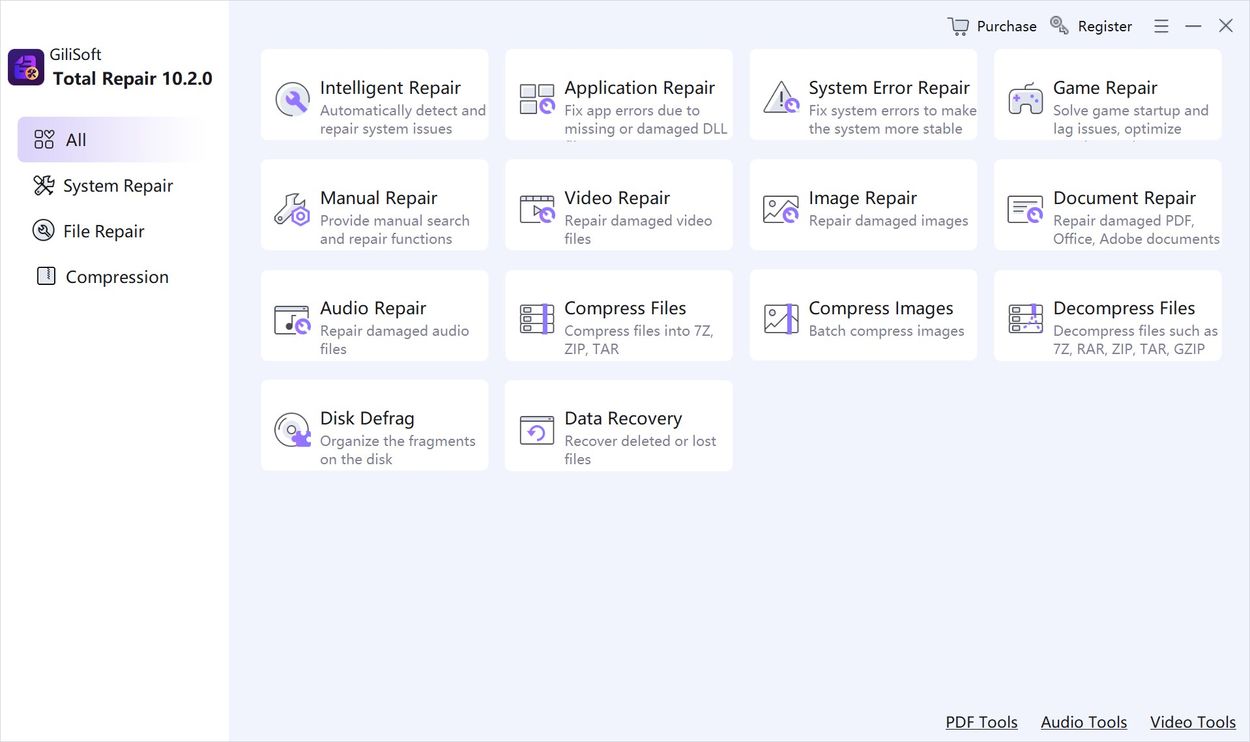Viewport: 1250px width, 742px height.
Task: Open the Data Recovery title
Action: pos(623,418)
